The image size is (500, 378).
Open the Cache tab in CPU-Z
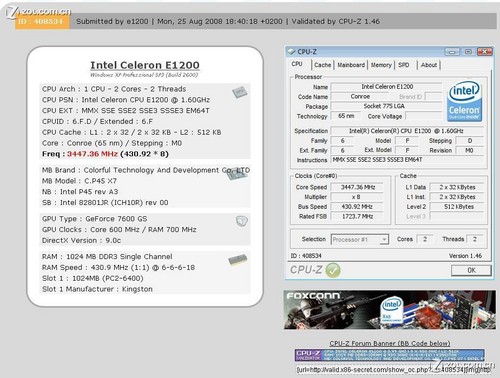click(323, 65)
